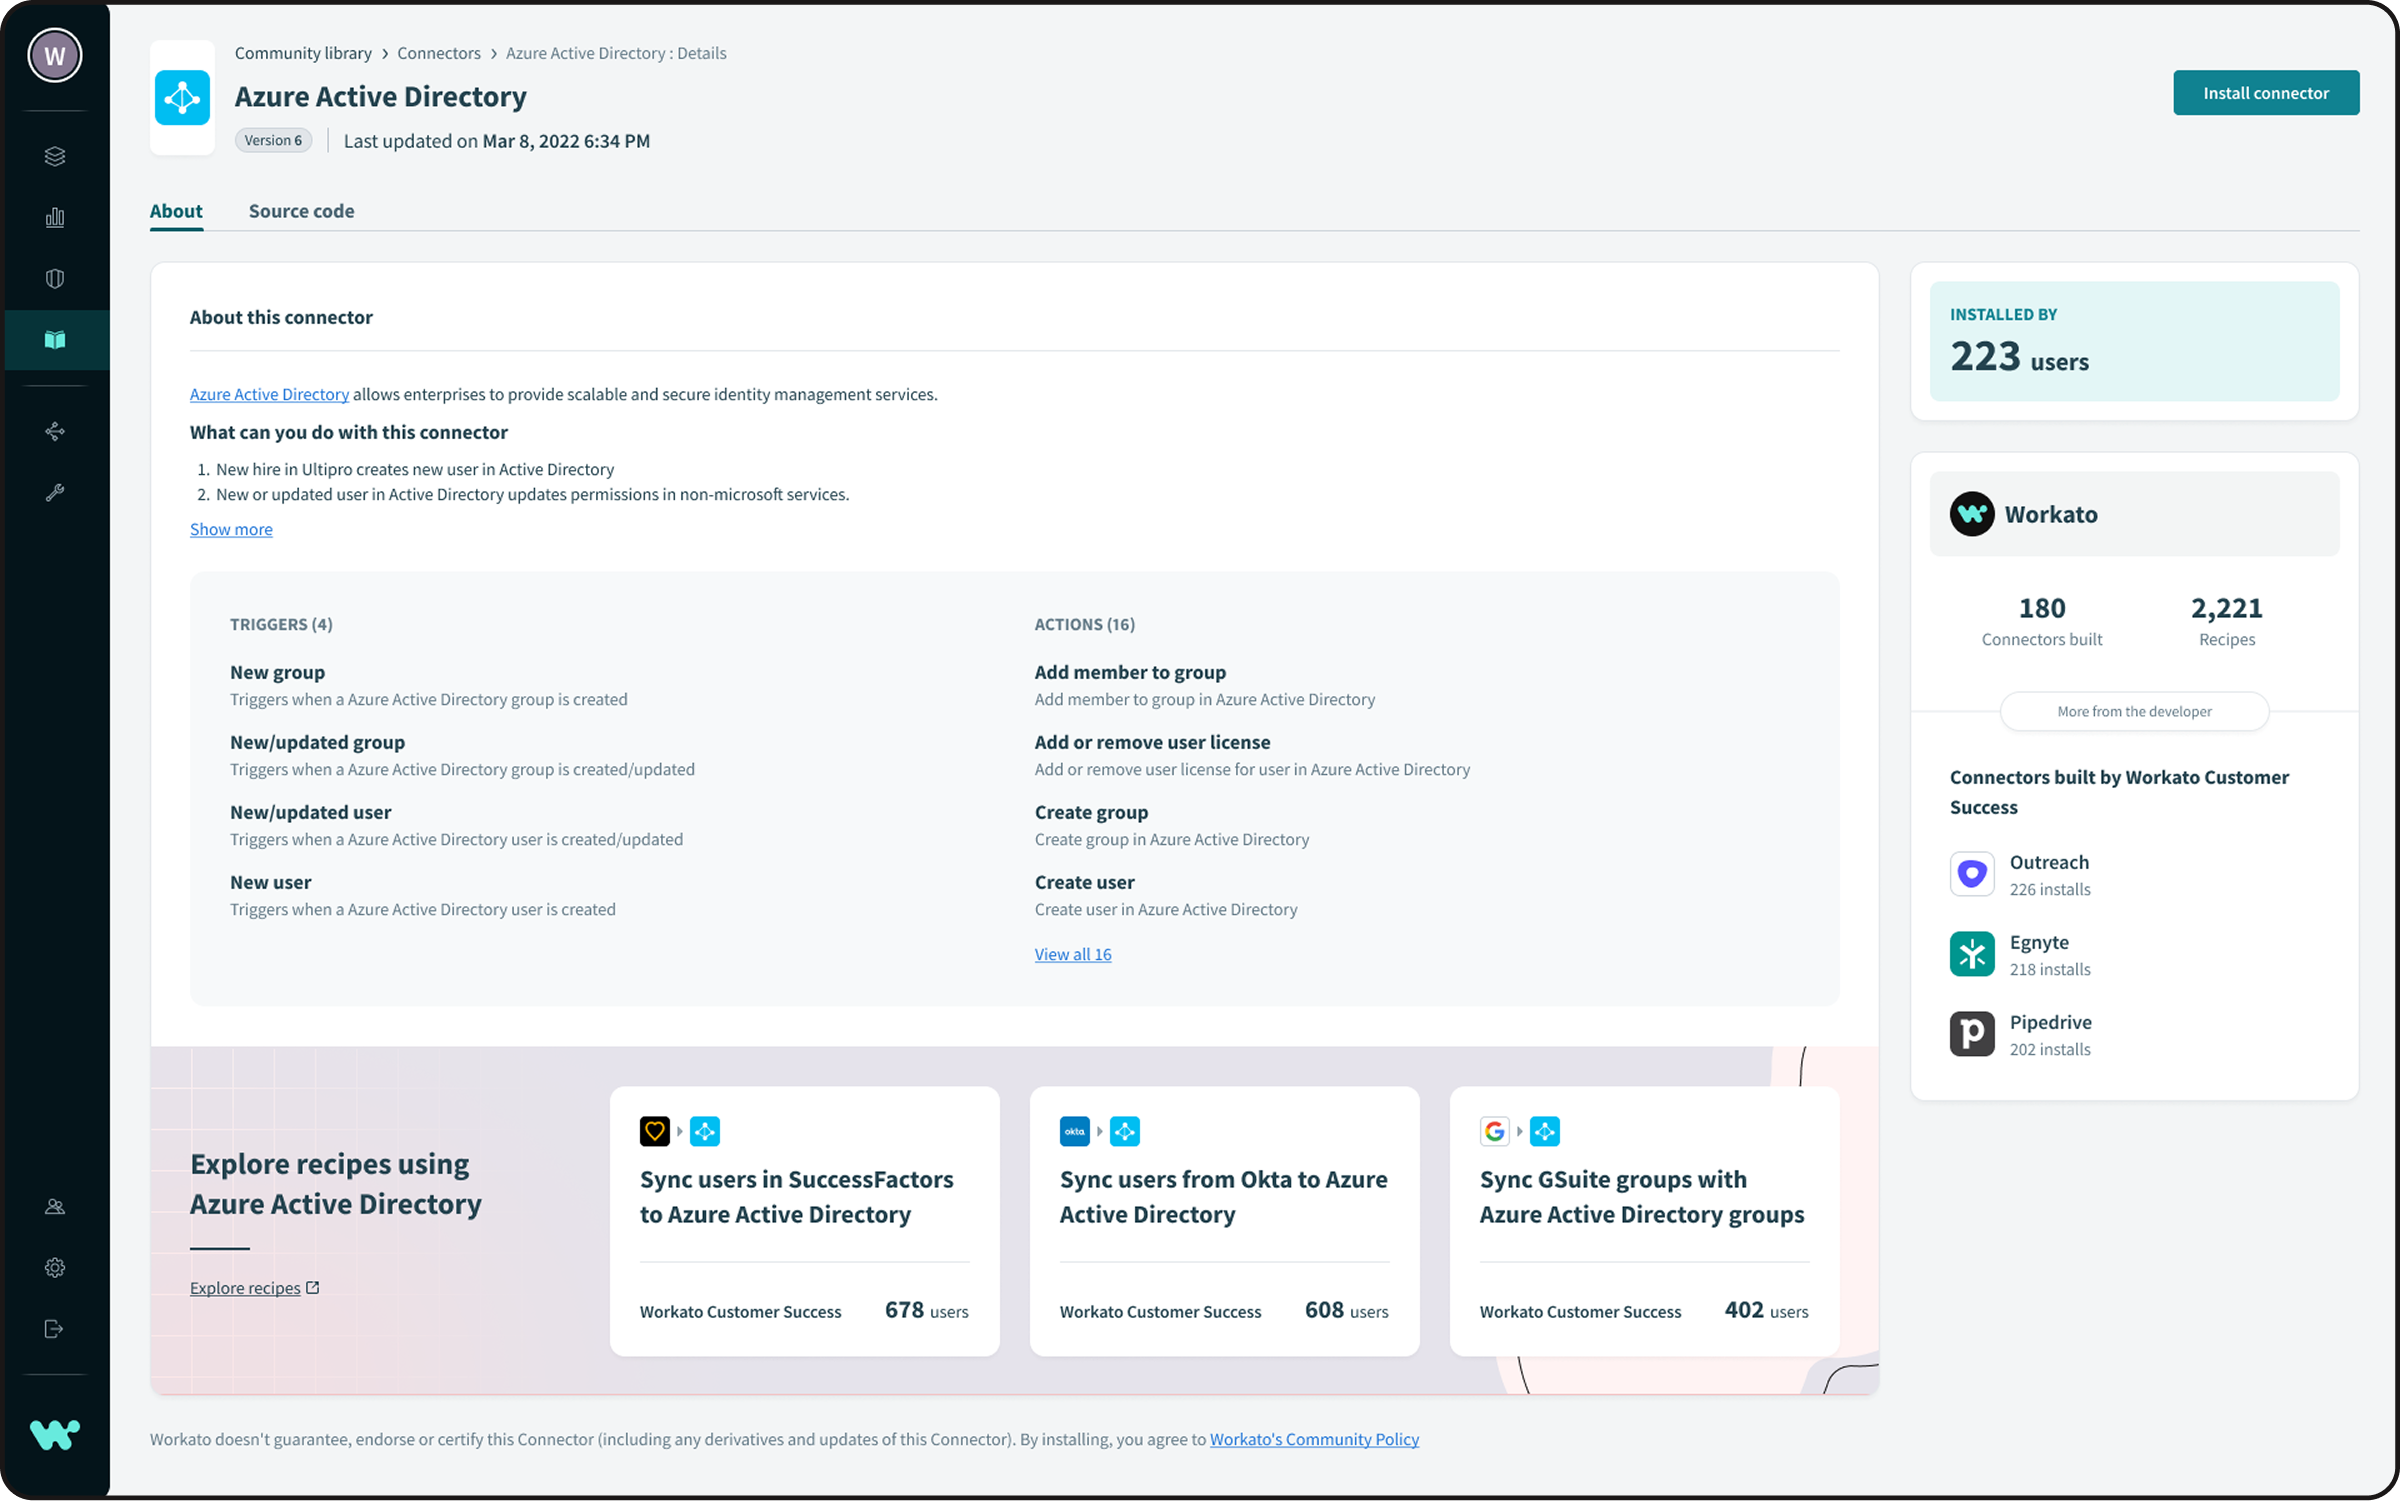Click the Workato logo at sidebar bottom
The image size is (2400, 1501).
pyautogui.click(x=57, y=1437)
